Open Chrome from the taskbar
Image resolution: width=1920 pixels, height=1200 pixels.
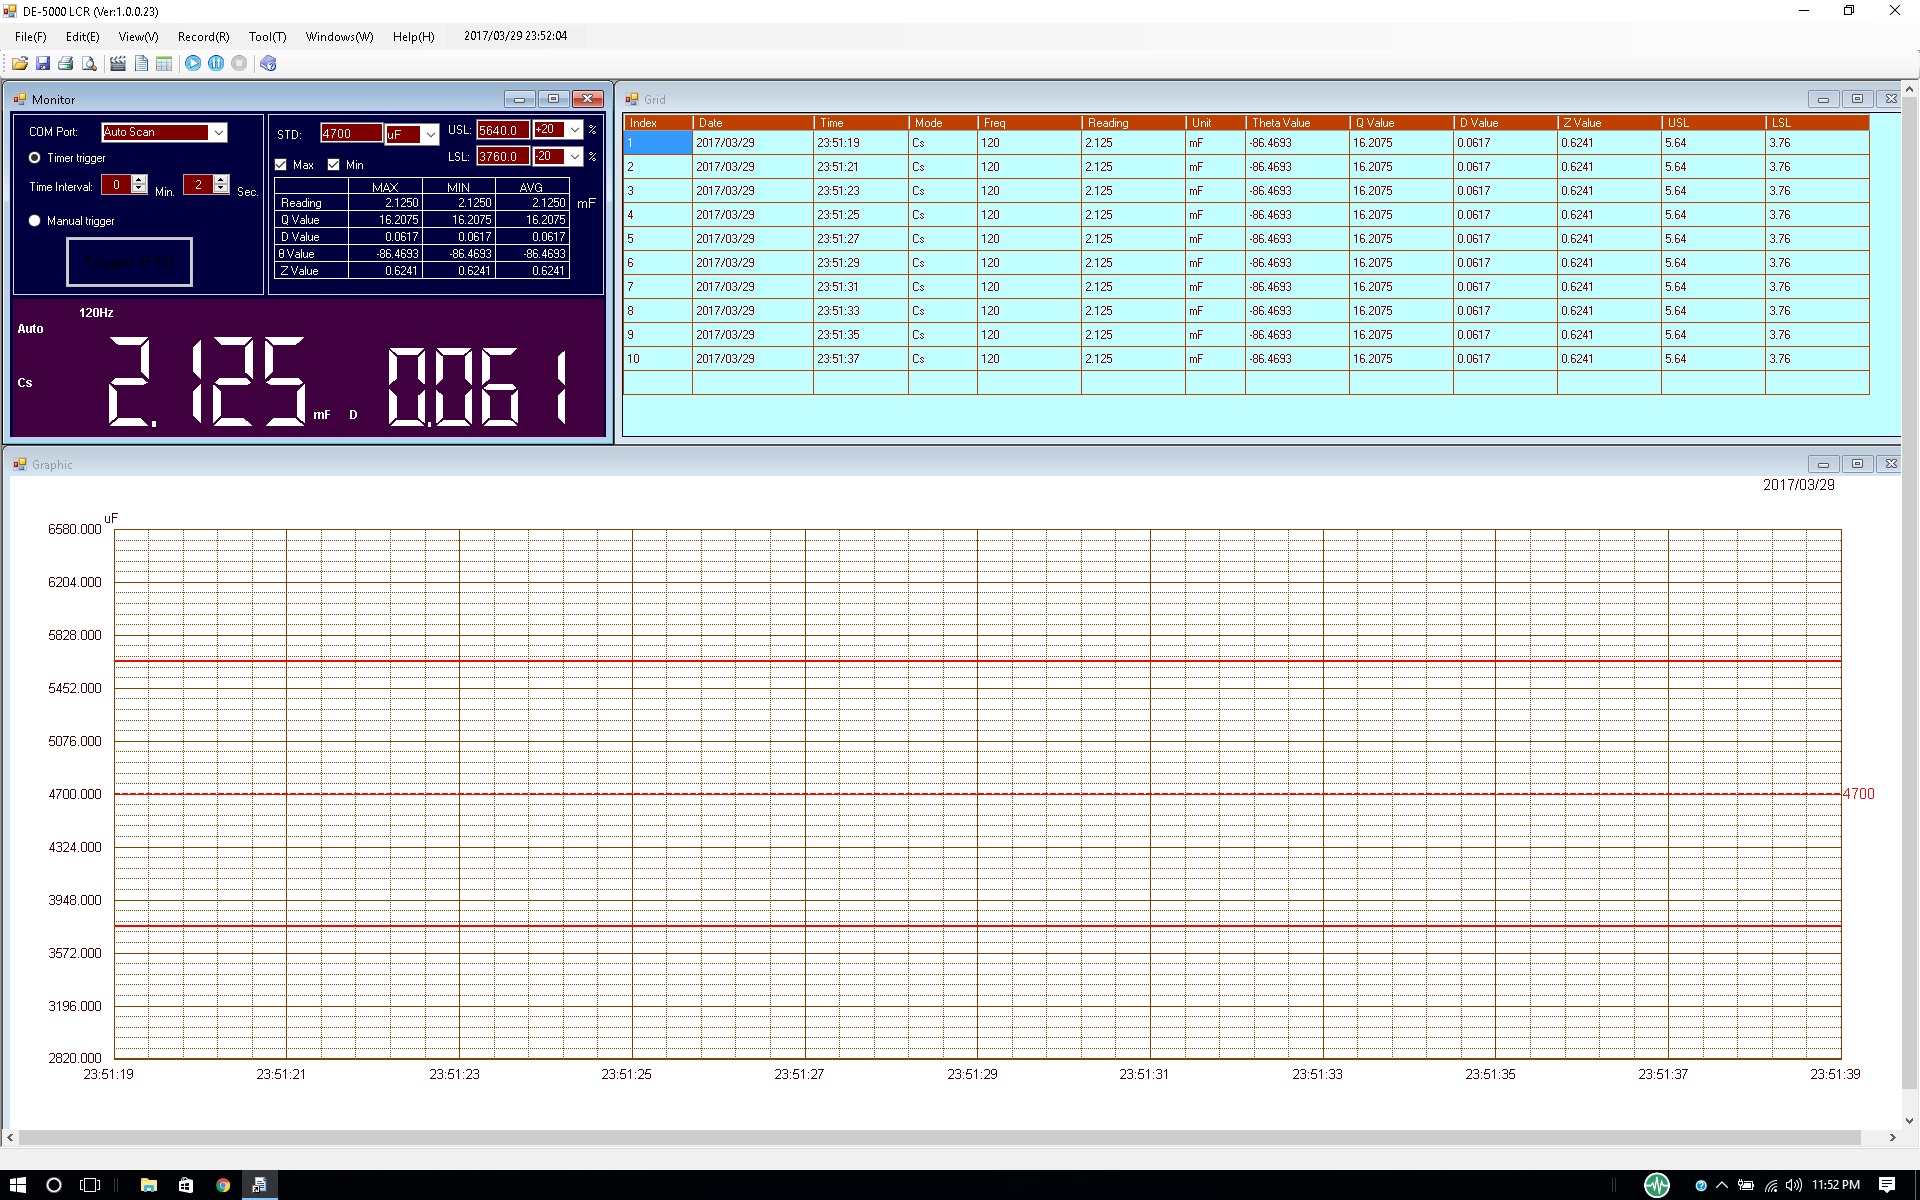tap(223, 1185)
